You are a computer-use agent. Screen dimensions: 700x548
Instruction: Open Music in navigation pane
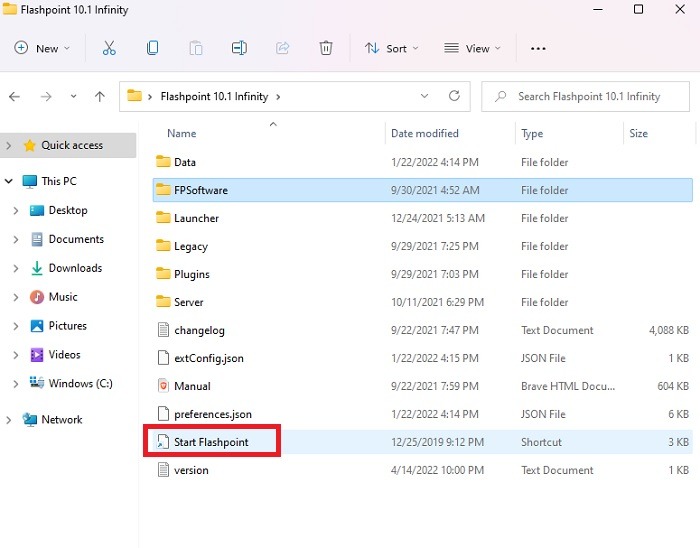tap(62, 297)
